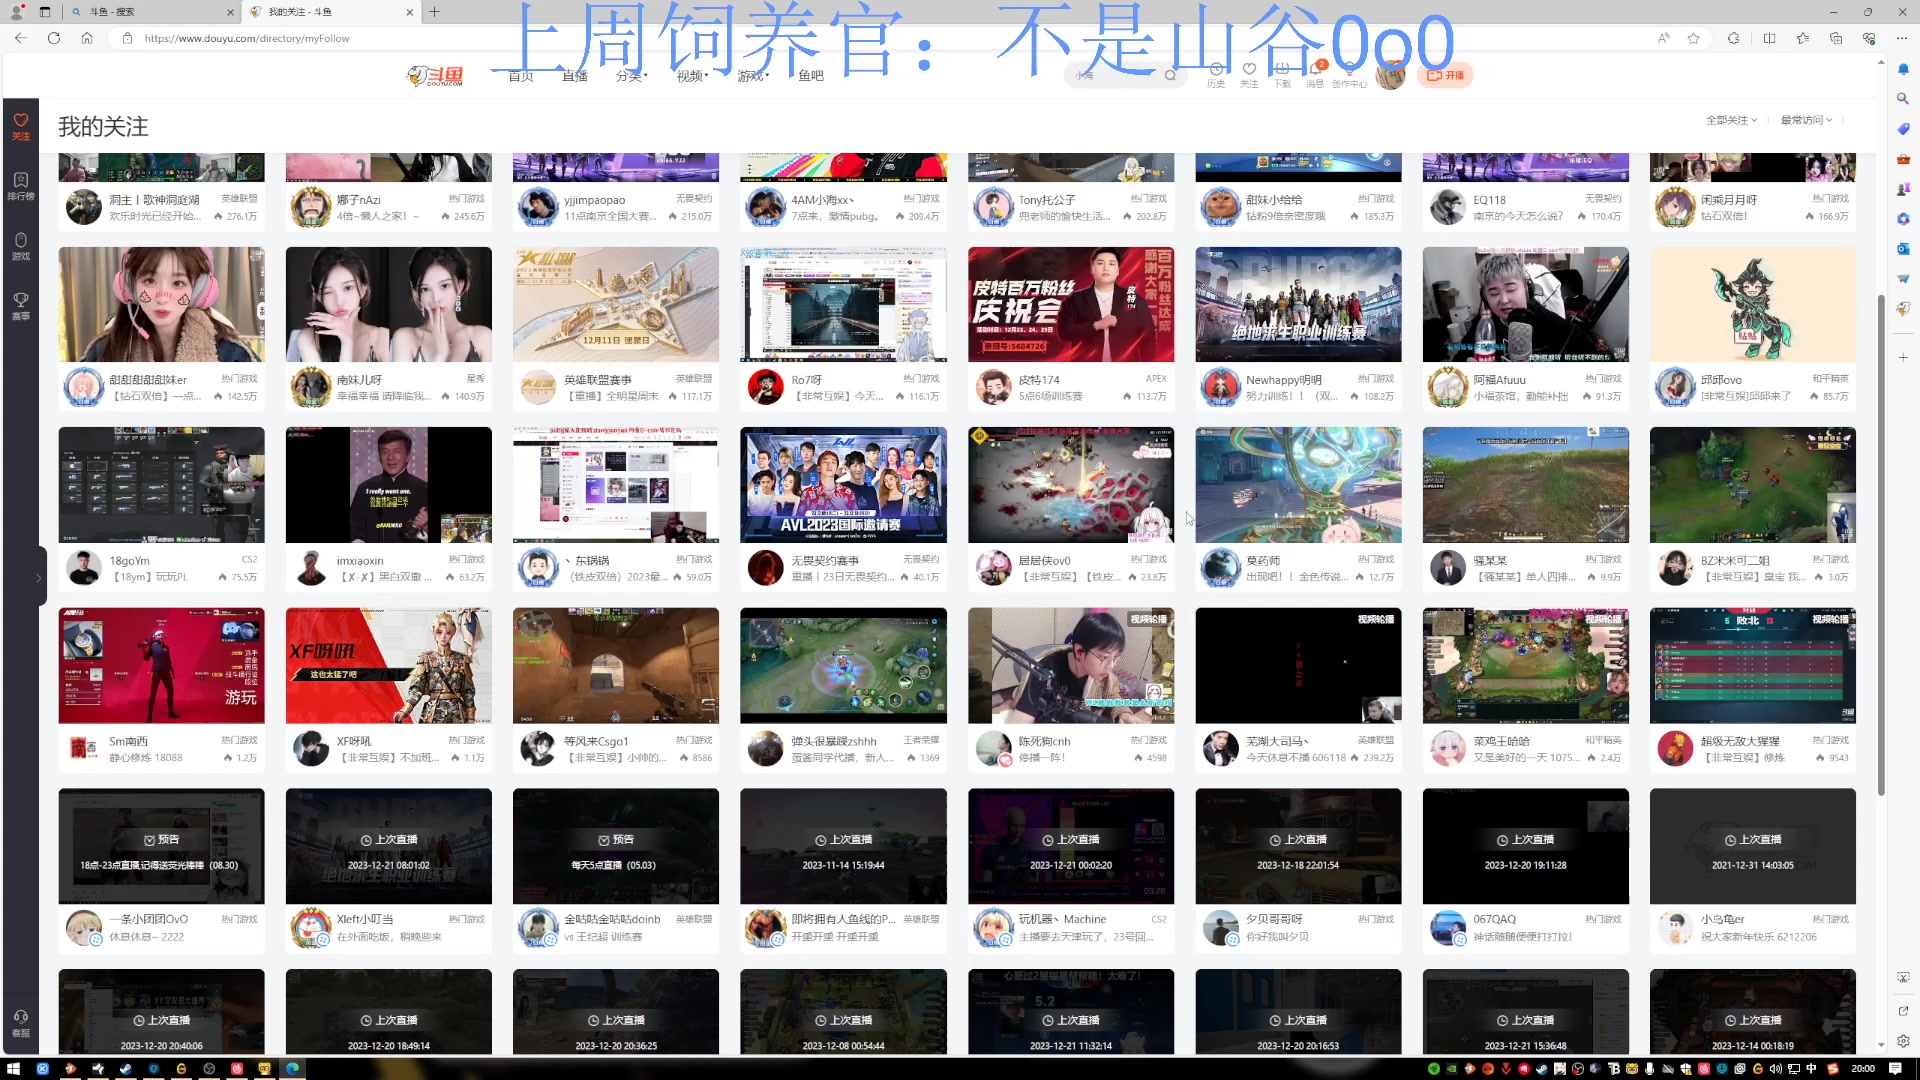
Task: Open the AVL2023国际邀请赛 thumbnail
Action: click(x=843, y=485)
